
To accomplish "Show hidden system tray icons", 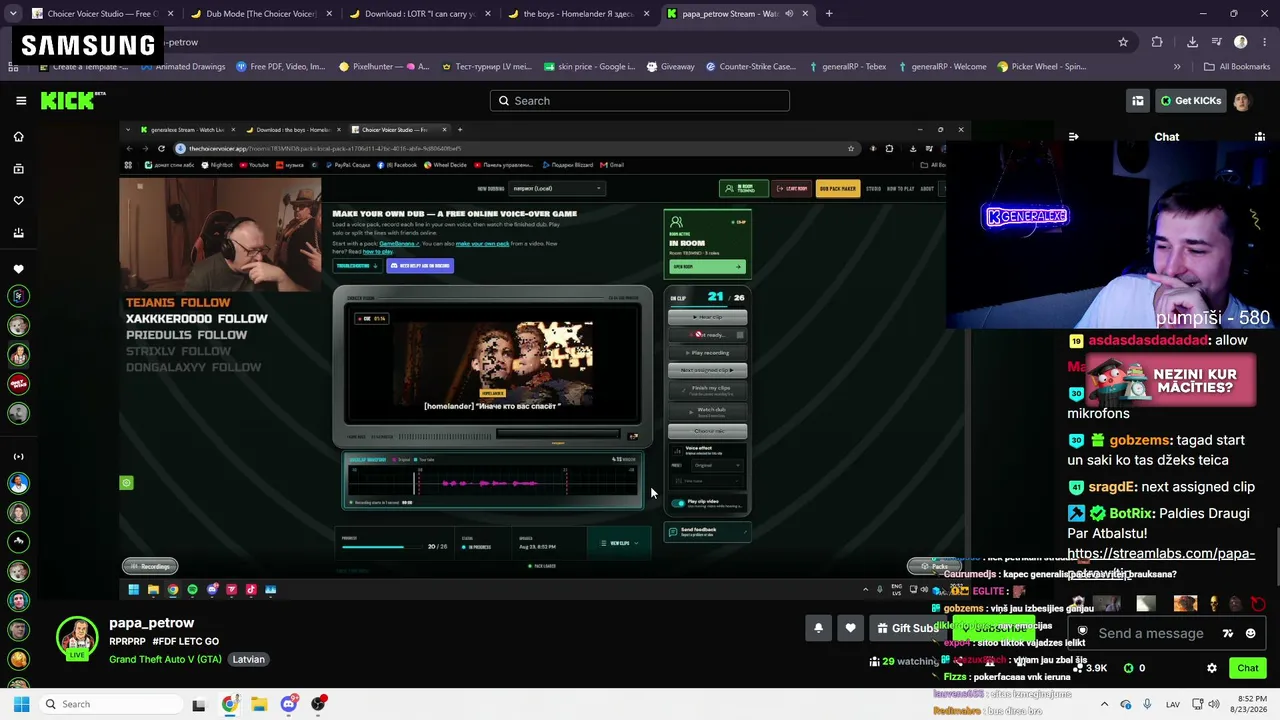I will click(1104, 704).
